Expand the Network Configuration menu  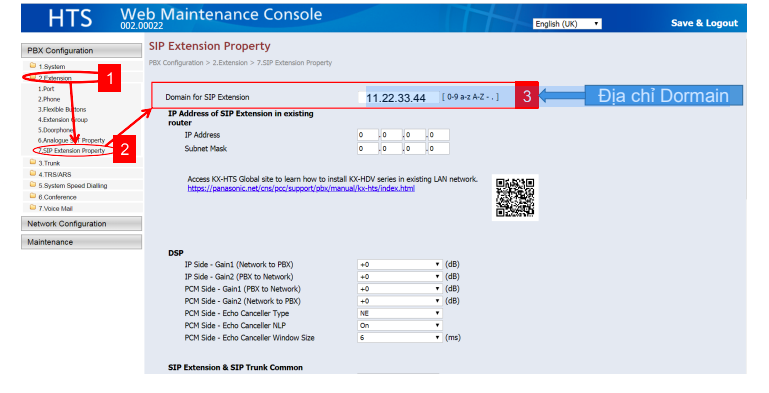(x=81, y=224)
